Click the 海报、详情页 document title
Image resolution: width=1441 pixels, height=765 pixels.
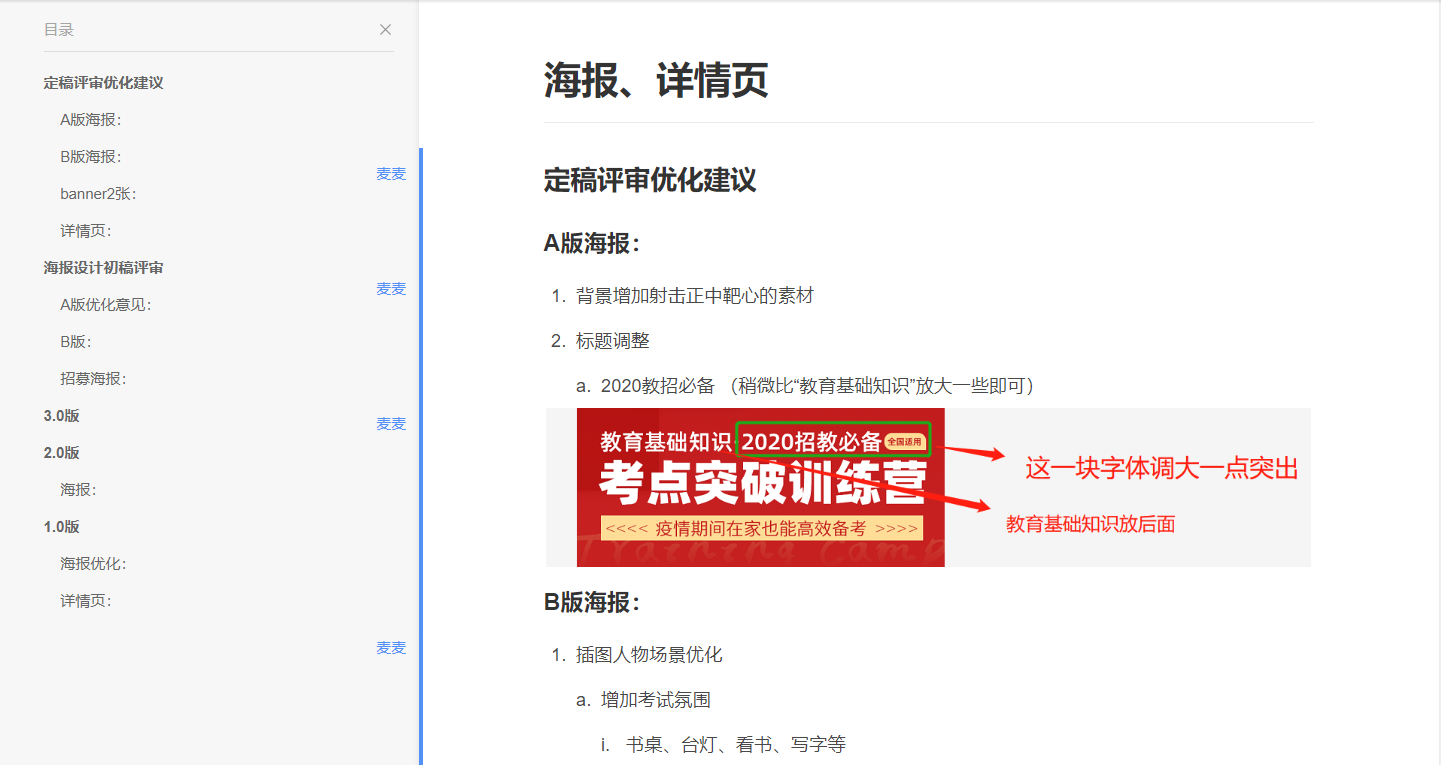point(656,80)
